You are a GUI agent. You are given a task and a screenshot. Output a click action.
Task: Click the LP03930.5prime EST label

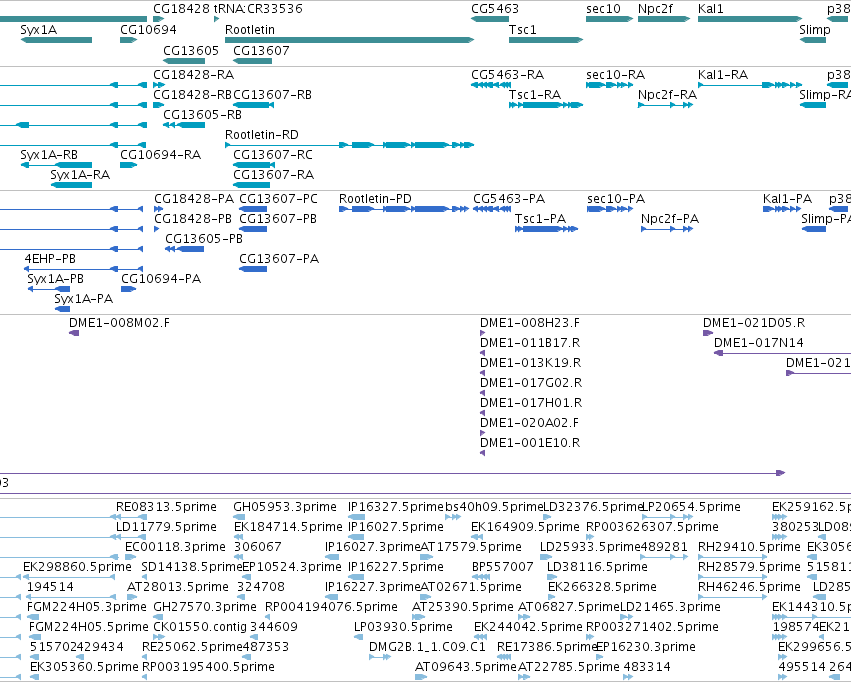click(403, 628)
